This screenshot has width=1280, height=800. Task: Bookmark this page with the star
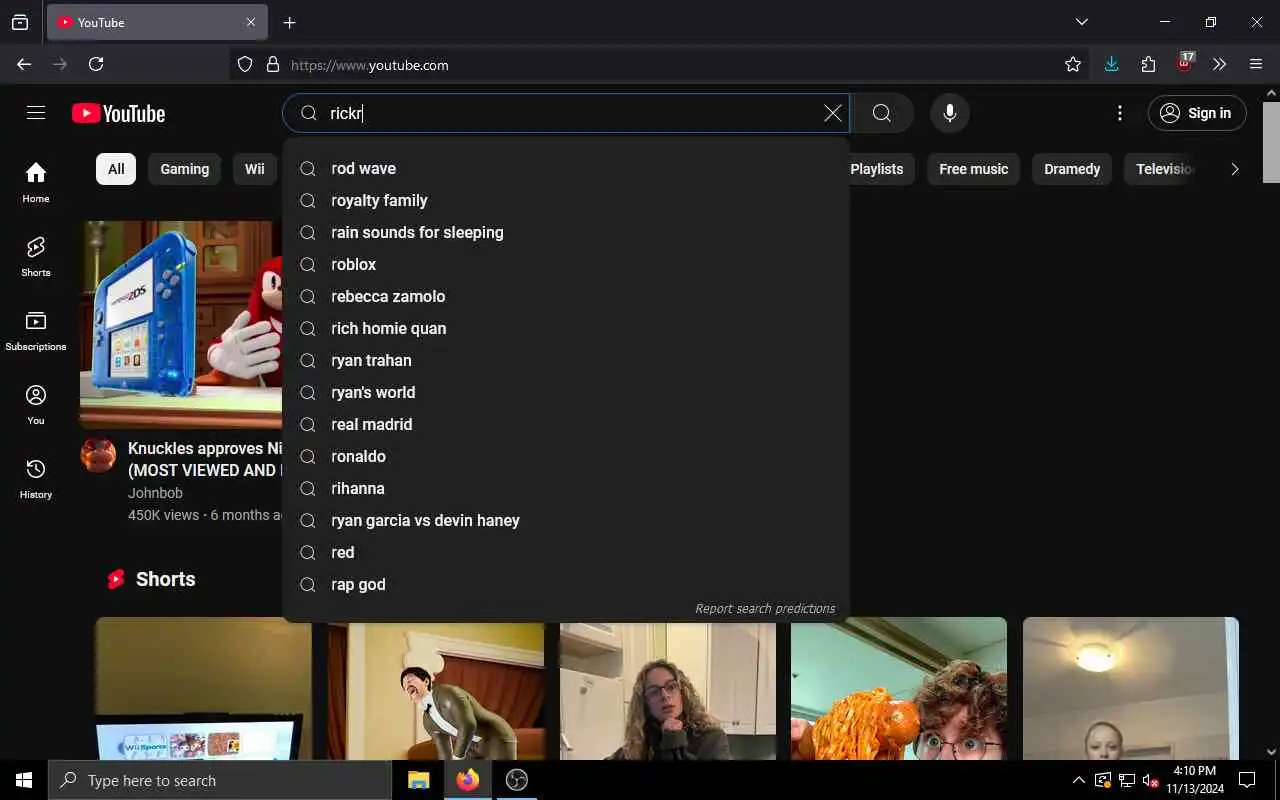[1073, 64]
